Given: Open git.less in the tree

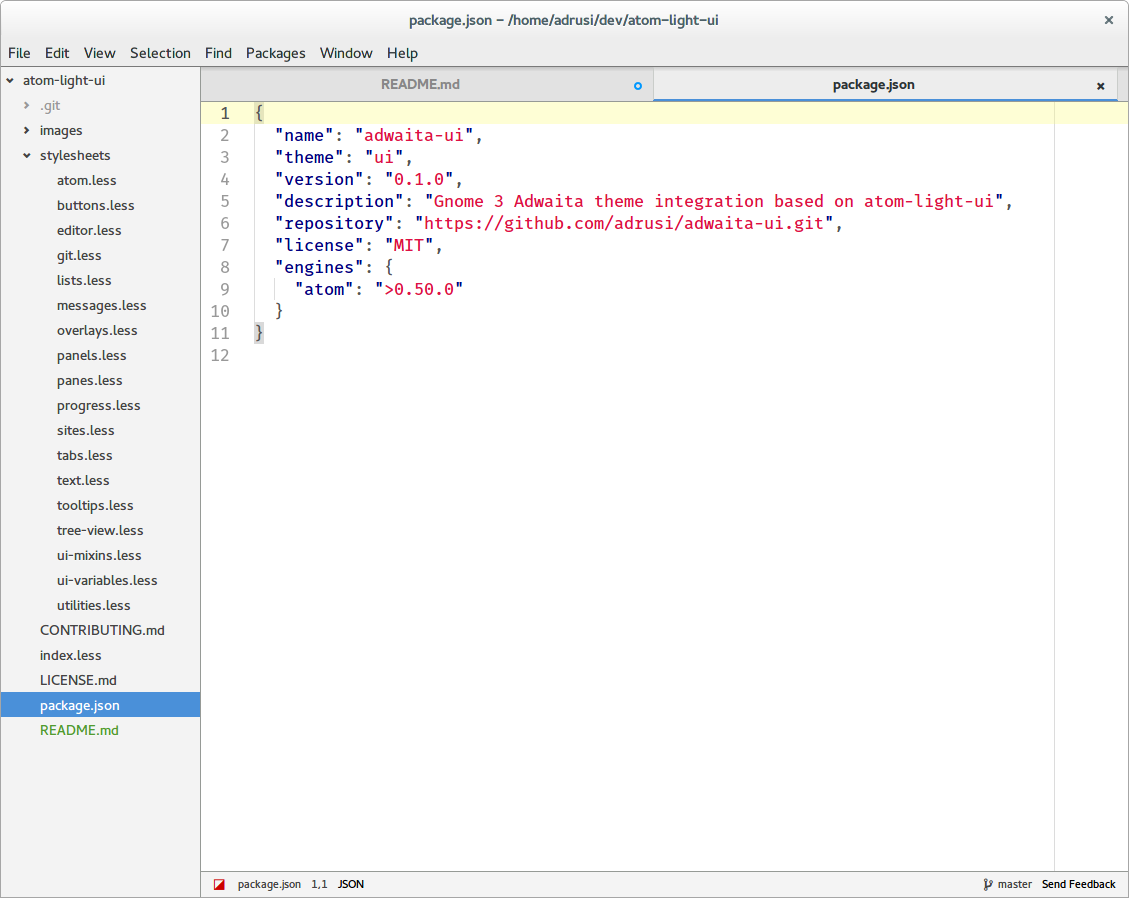Looking at the screenshot, I should click(x=79, y=256).
